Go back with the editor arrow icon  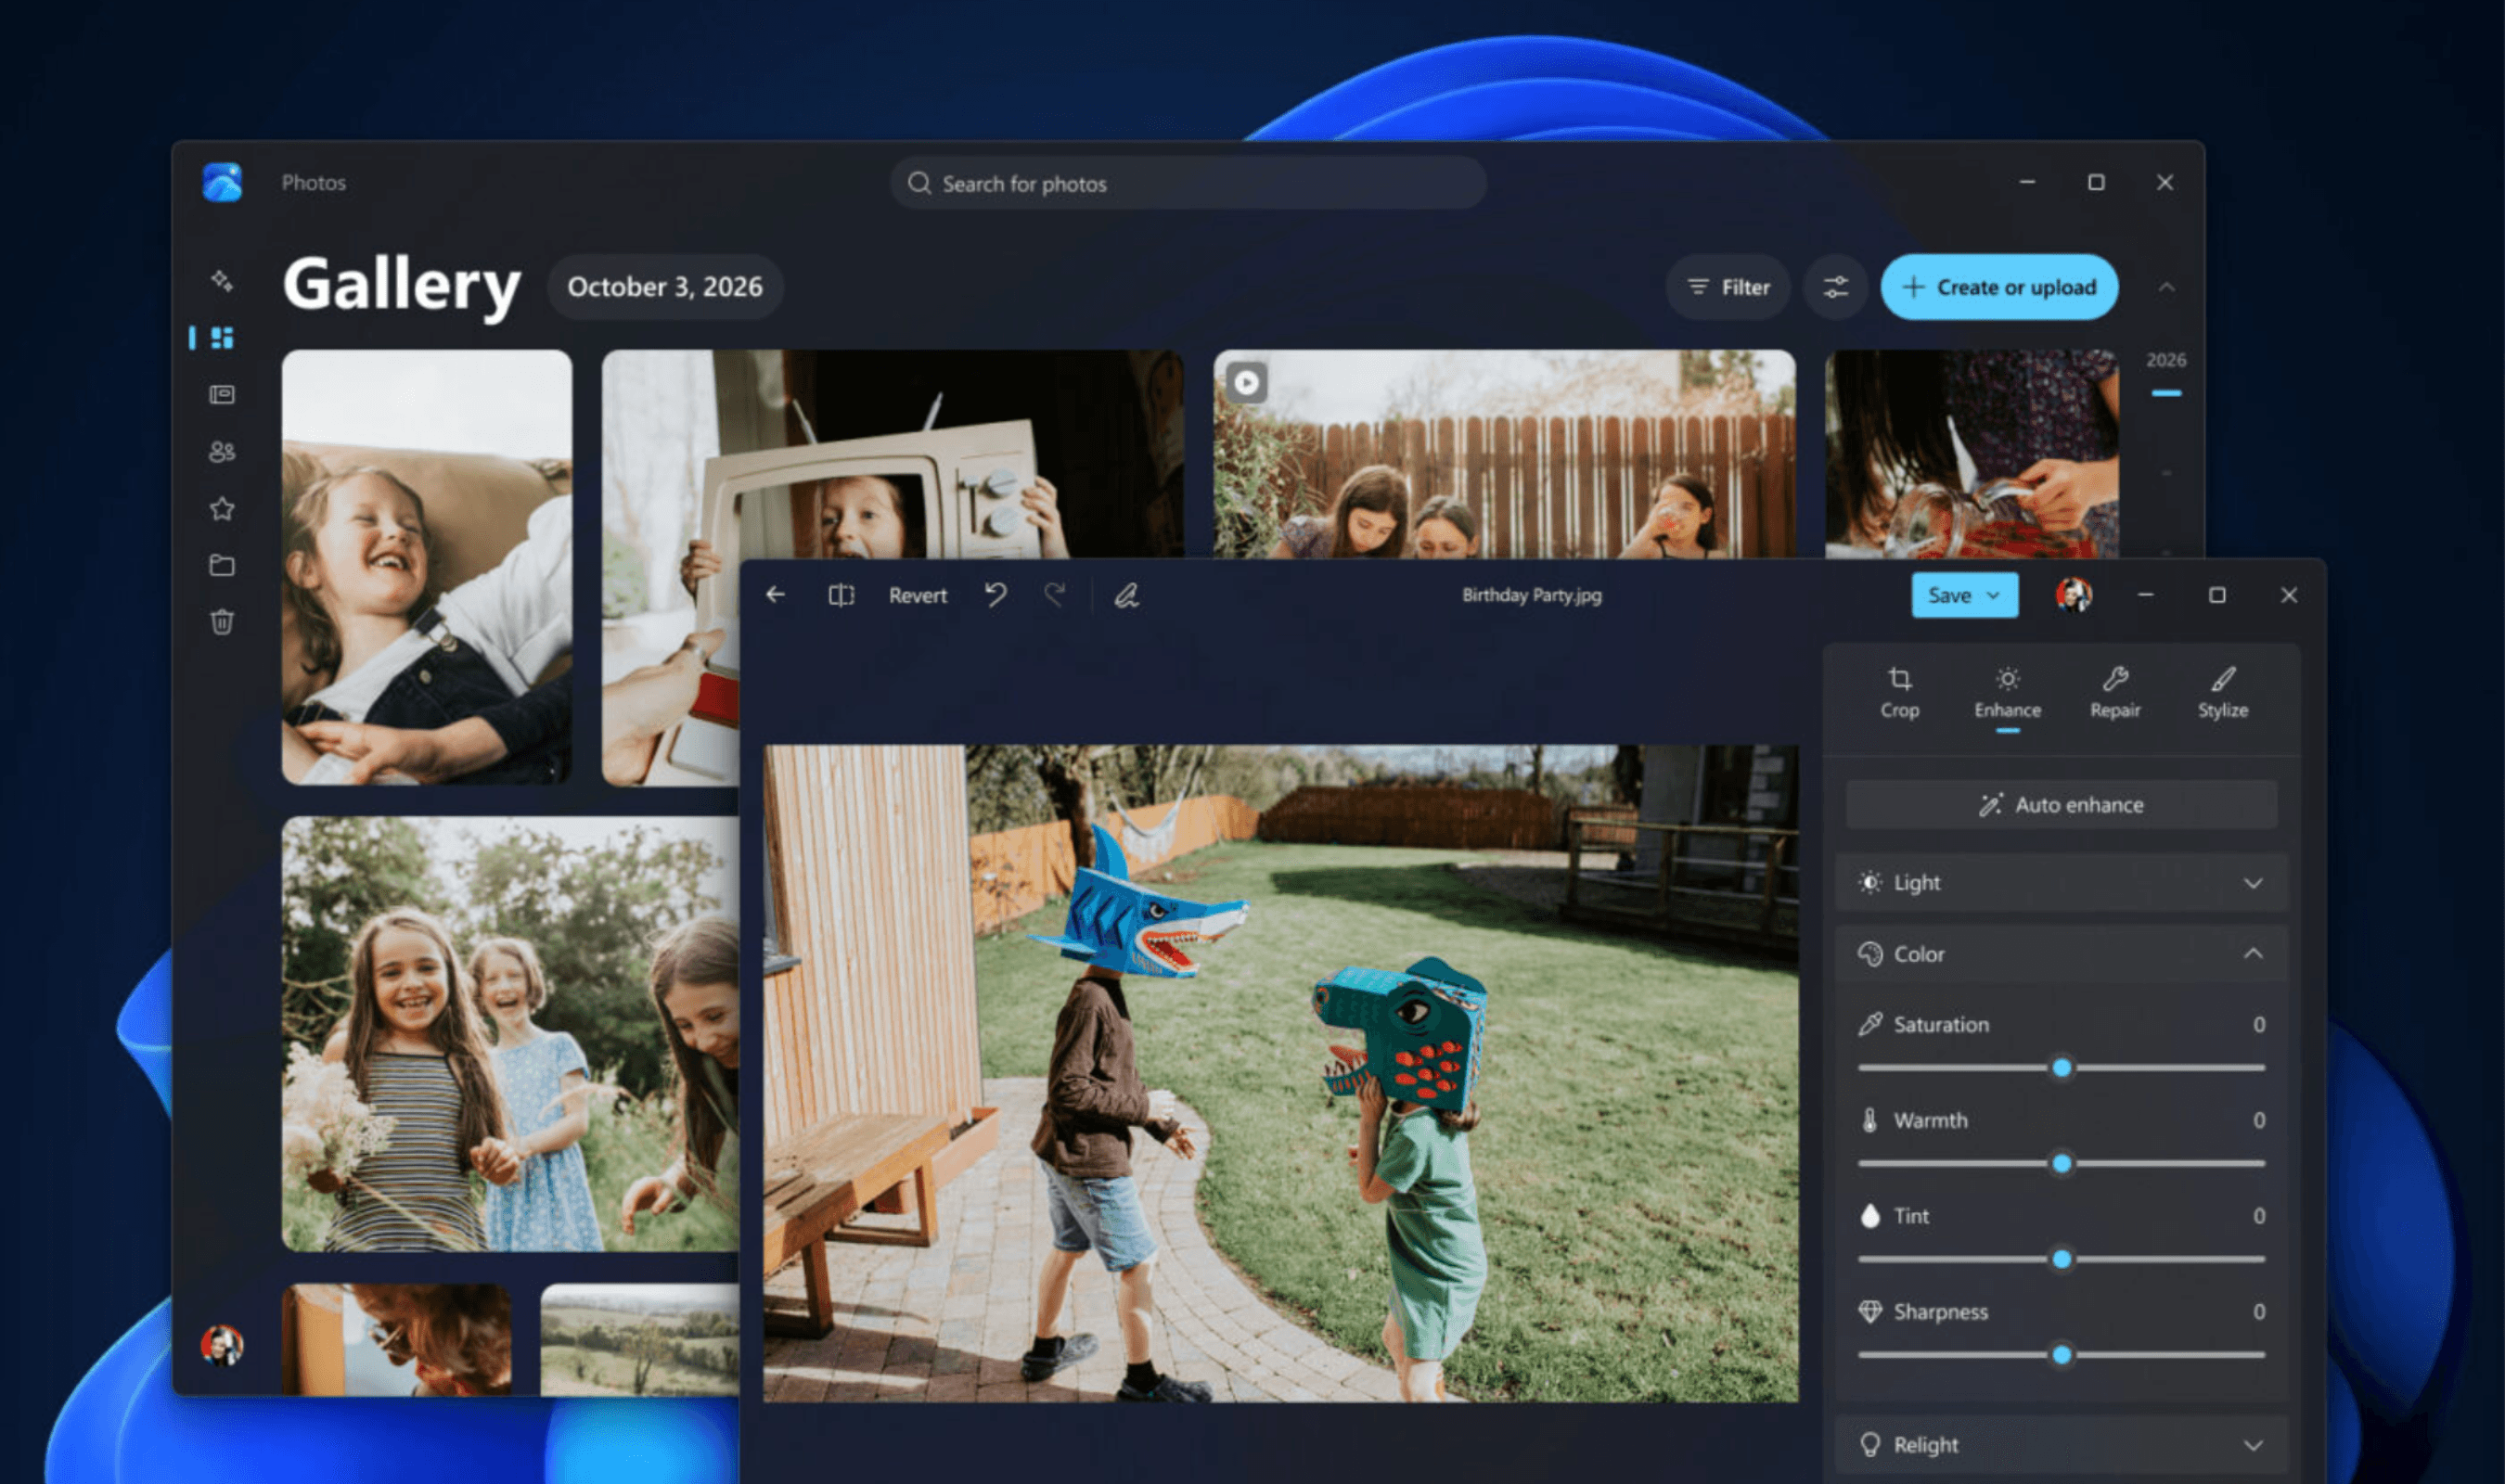click(775, 595)
